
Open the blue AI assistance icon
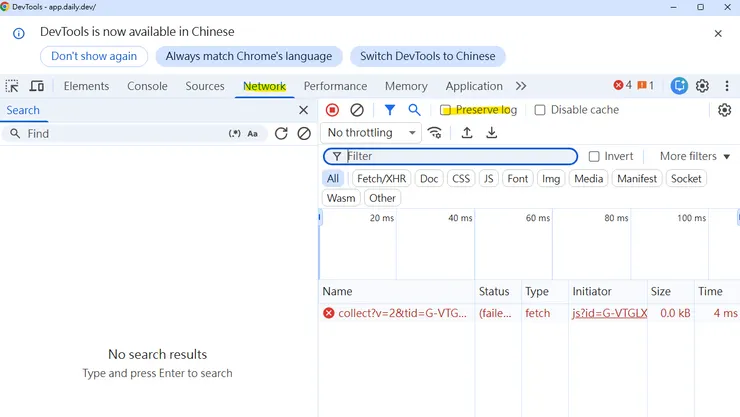(x=679, y=85)
